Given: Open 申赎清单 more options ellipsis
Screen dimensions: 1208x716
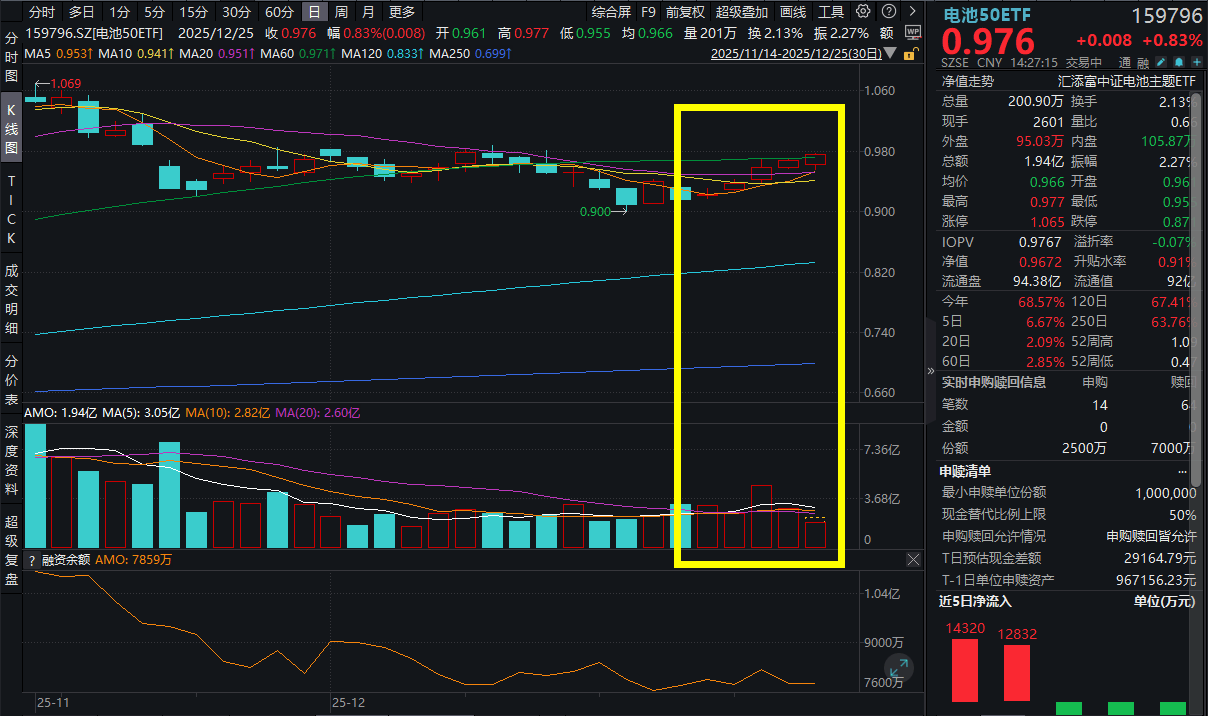Looking at the screenshot, I should coord(1182,471).
